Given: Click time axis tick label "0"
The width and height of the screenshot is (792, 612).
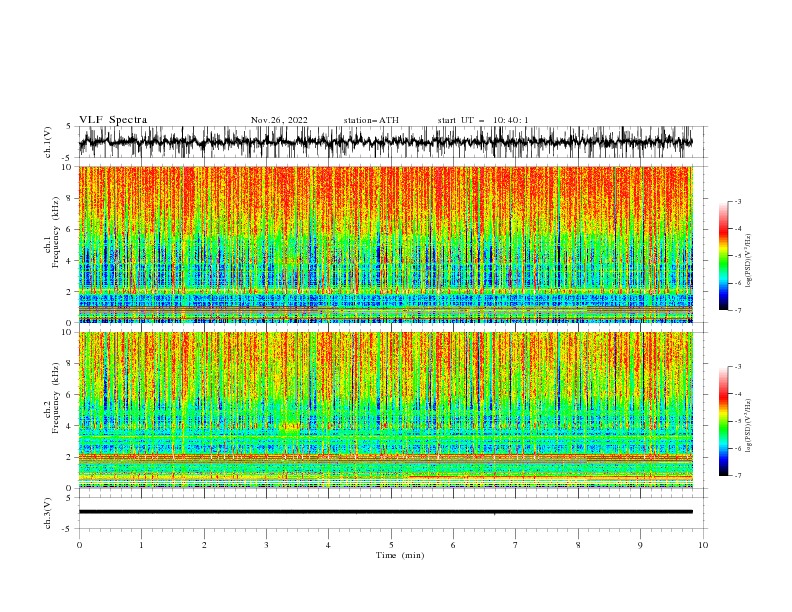Looking at the screenshot, I should point(79,545).
